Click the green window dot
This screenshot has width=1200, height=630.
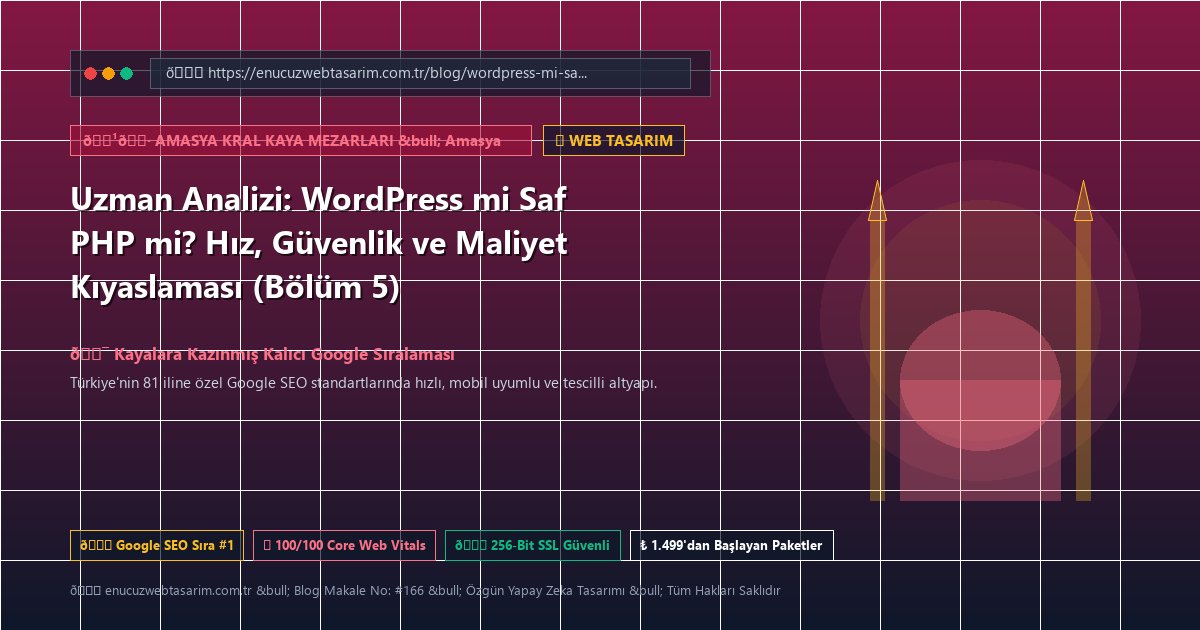tap(126, 73)
